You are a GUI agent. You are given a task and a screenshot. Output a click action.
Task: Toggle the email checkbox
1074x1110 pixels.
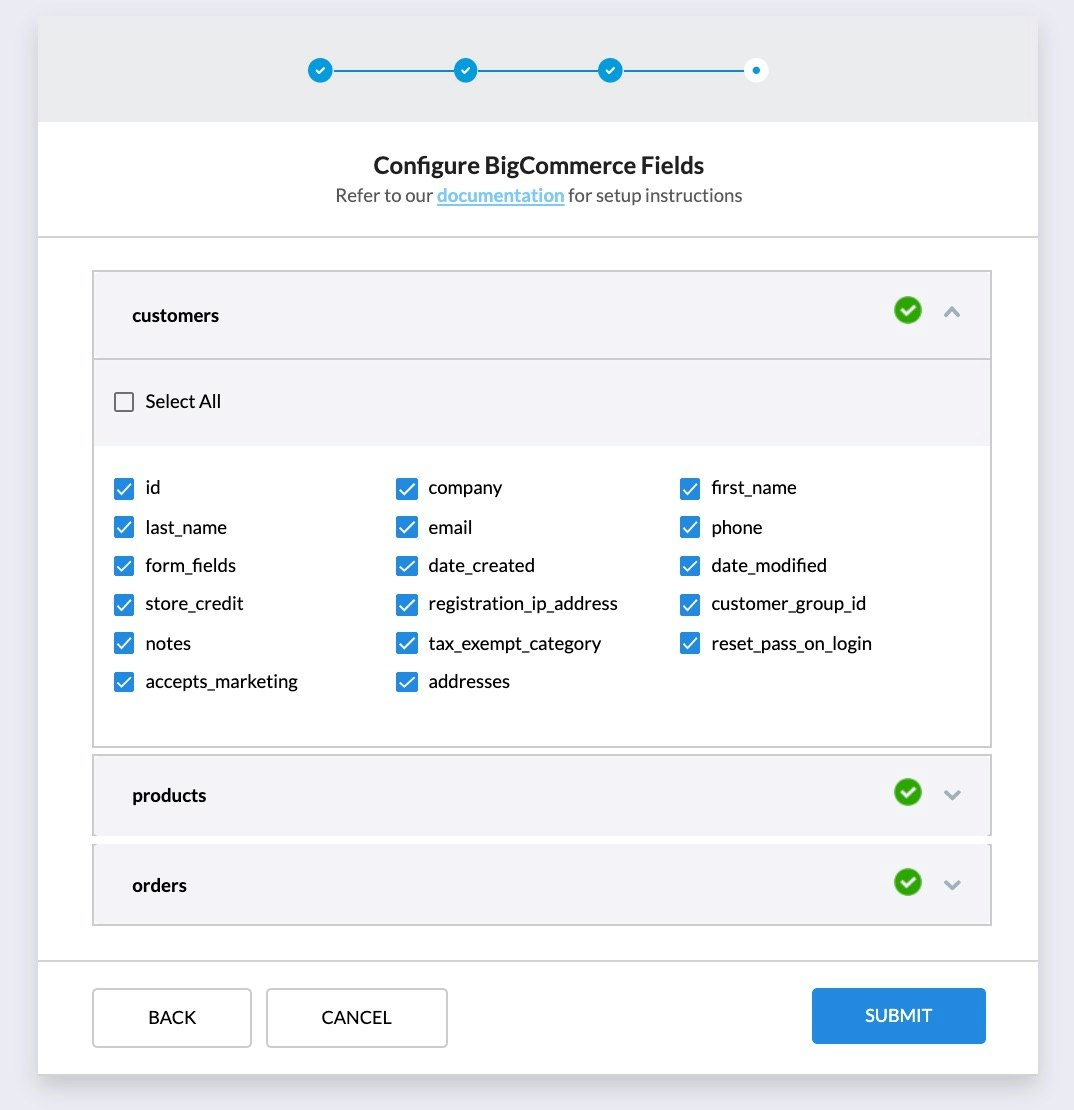(407, 527)
